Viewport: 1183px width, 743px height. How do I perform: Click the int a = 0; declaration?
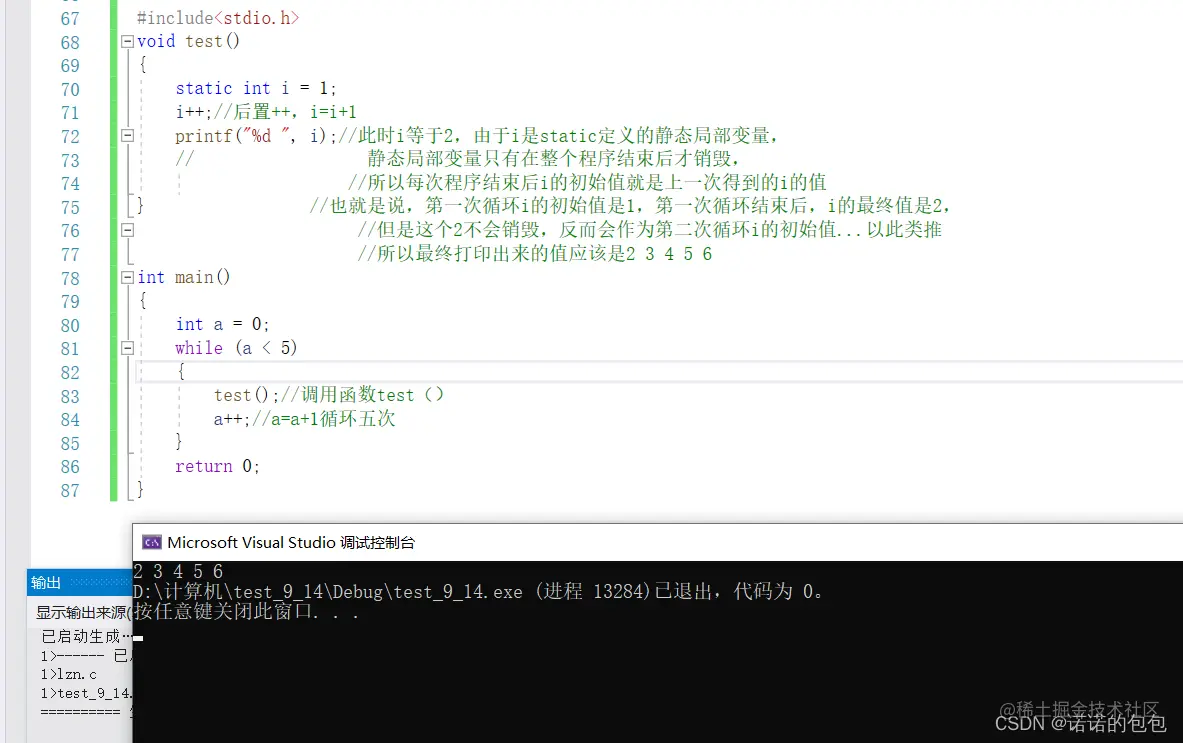coord(223,324)
